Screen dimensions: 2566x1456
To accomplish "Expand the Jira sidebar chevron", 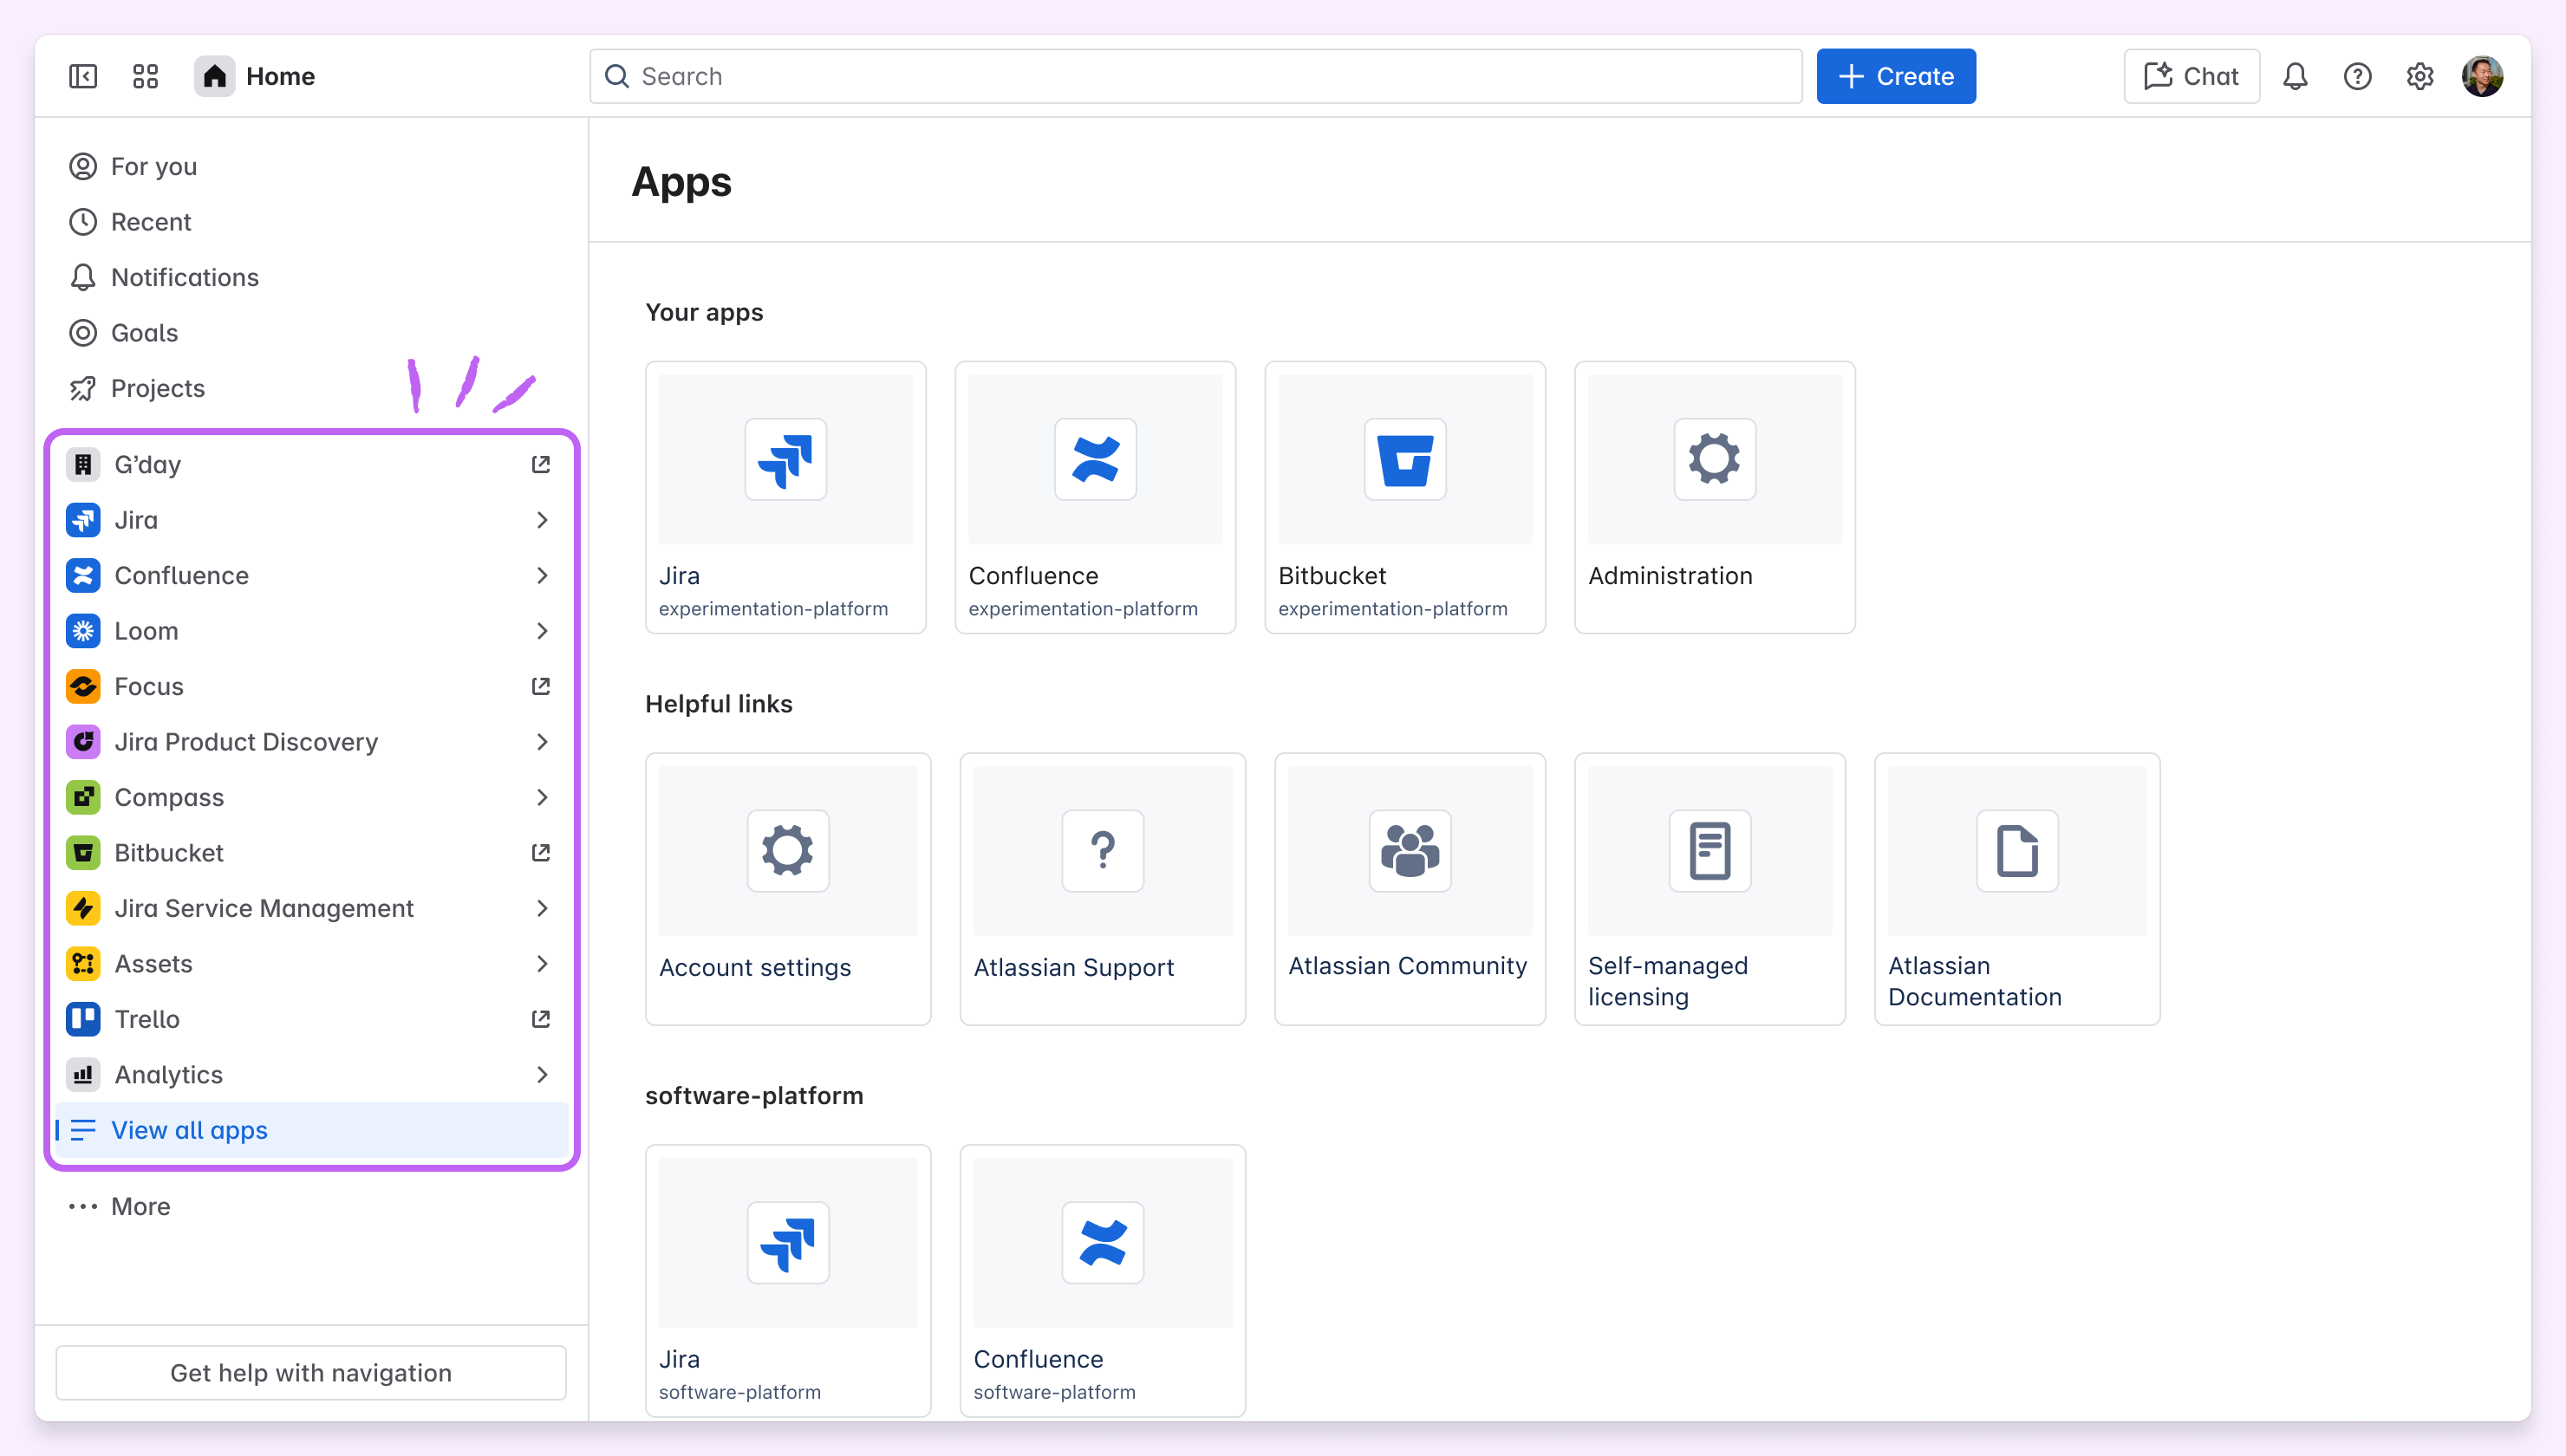I will click(541, 520).
